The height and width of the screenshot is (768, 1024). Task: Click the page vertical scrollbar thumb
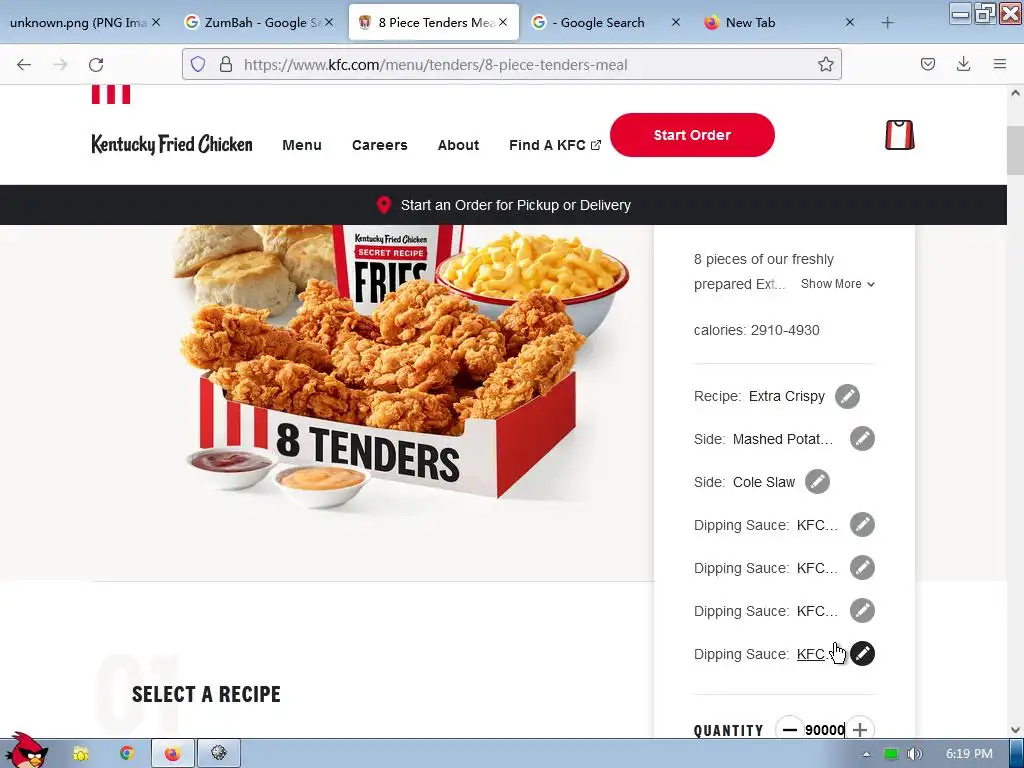tap(1015, 150)
